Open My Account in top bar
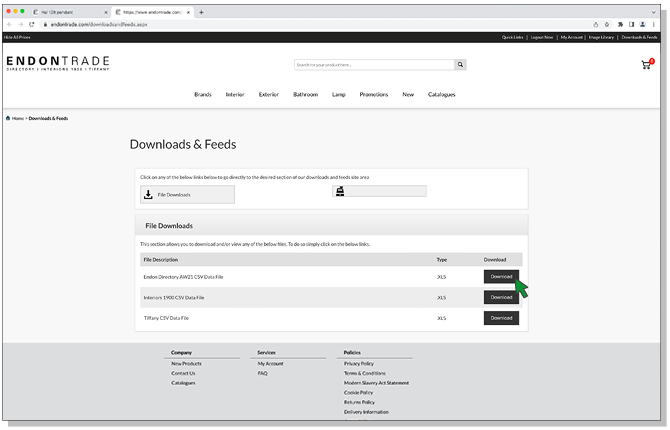This screenshot has height=430, width=670. tap(572, 37)
